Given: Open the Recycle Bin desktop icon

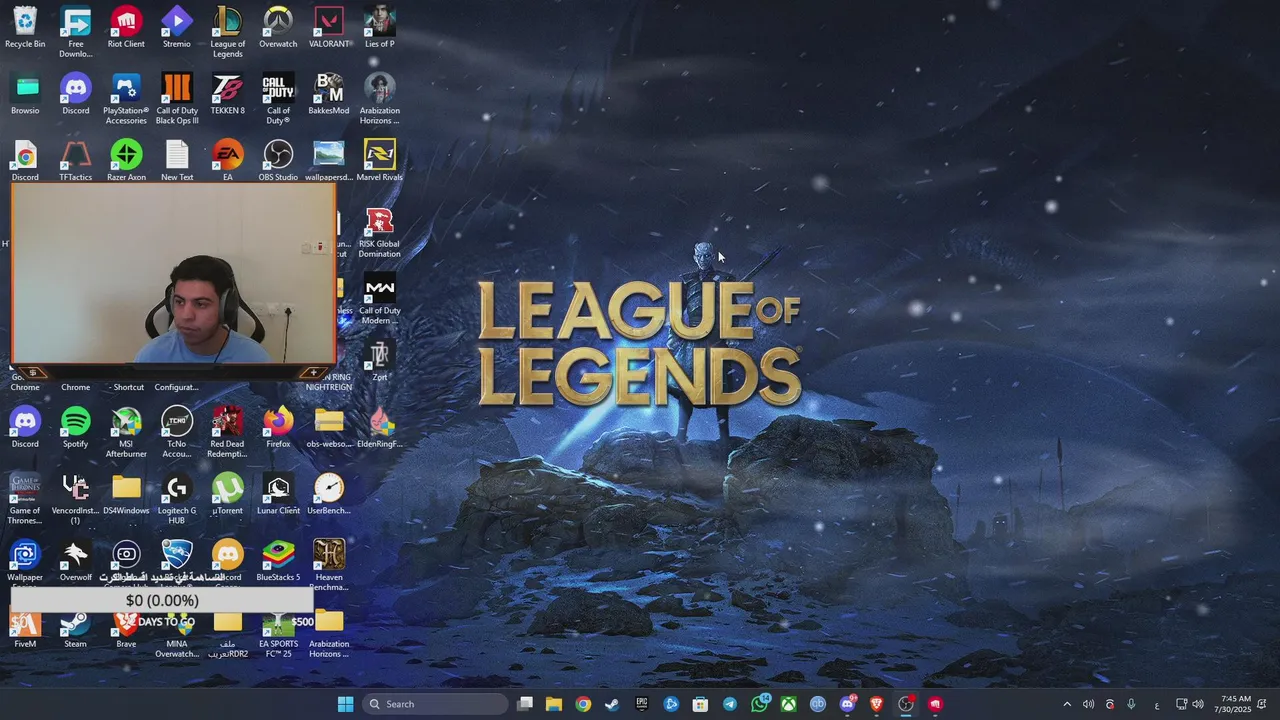Looking at the screenshot, I should tap(25, 27).
